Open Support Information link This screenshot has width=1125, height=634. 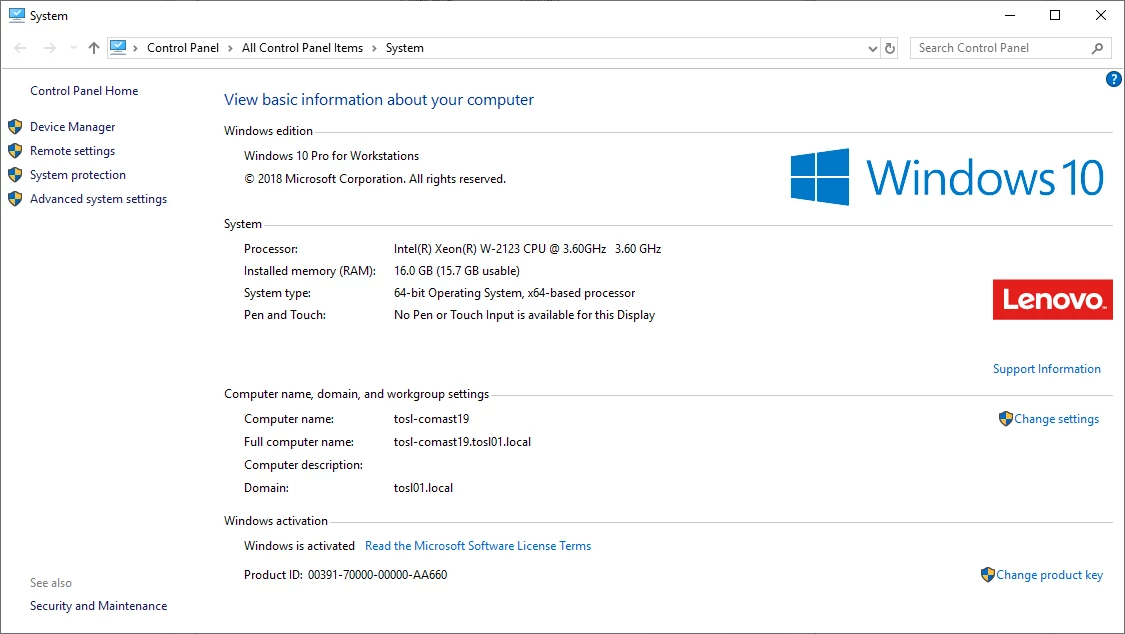click(x=1046, y=369)
